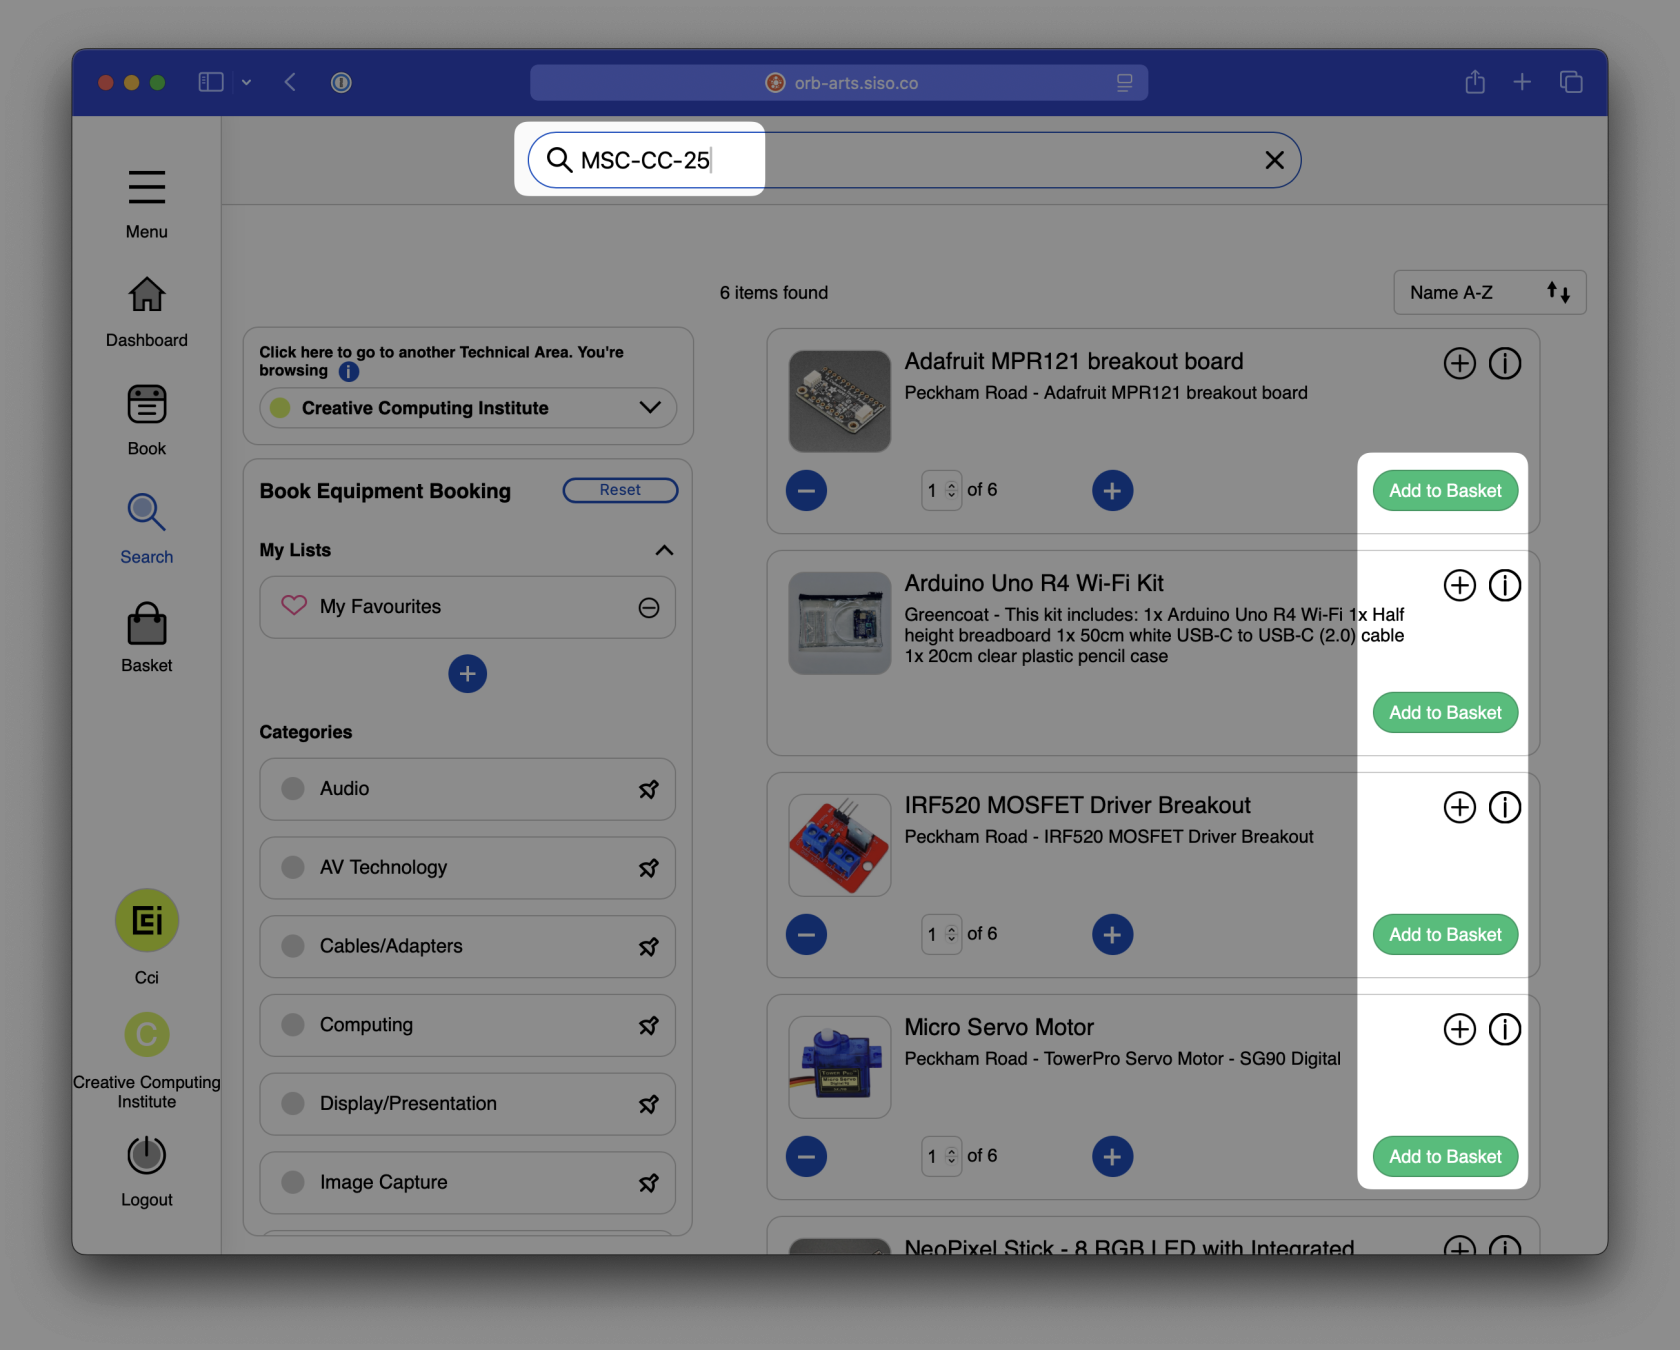Viewport: 1680px width, 1350px height.
Task: Click the browser share icon
Action: tap(1475, 82)
